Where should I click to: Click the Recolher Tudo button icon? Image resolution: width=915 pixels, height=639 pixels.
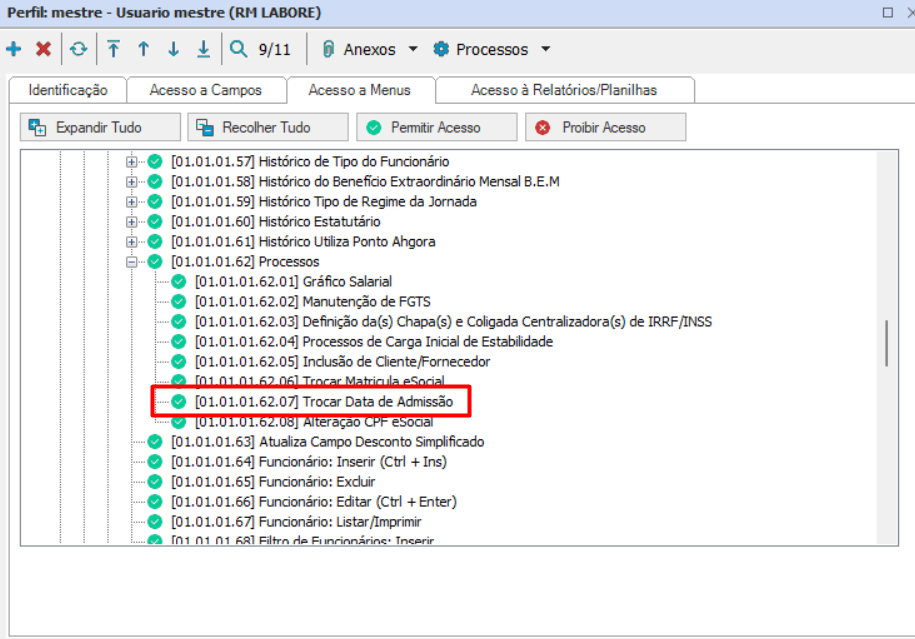tap(205, 127)
